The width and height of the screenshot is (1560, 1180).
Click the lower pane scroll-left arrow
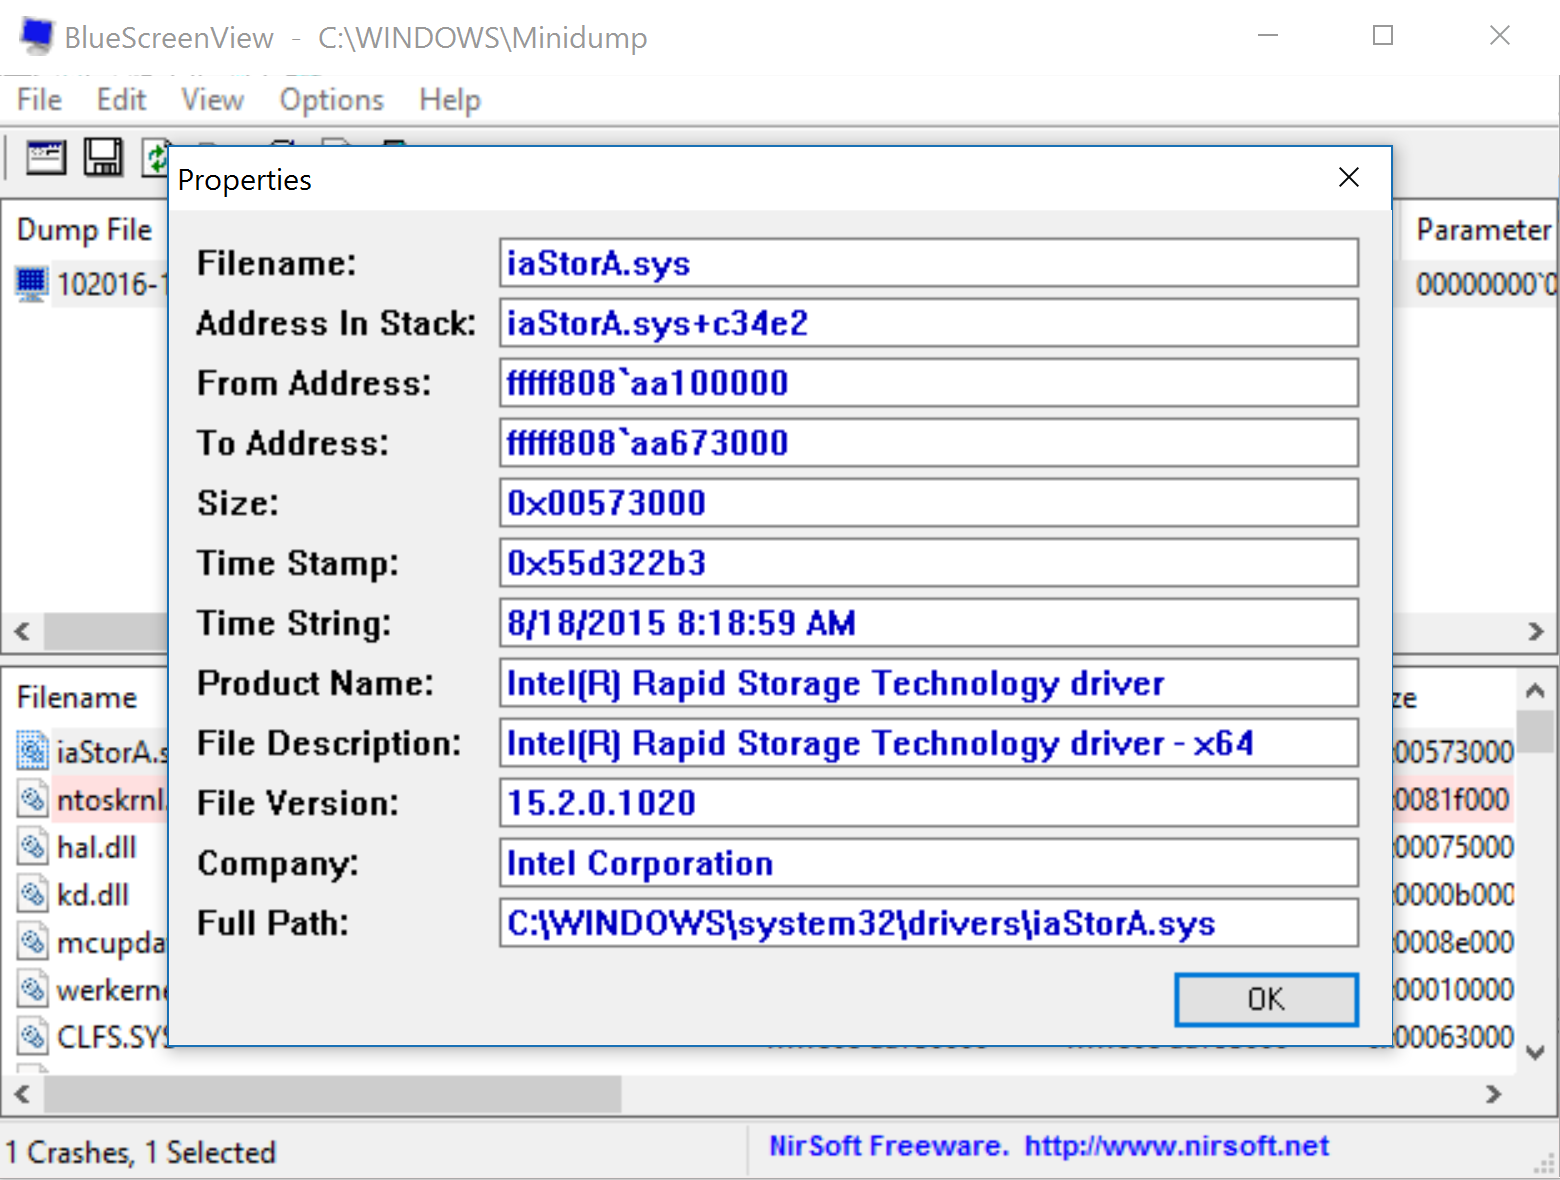point(22,1094)
